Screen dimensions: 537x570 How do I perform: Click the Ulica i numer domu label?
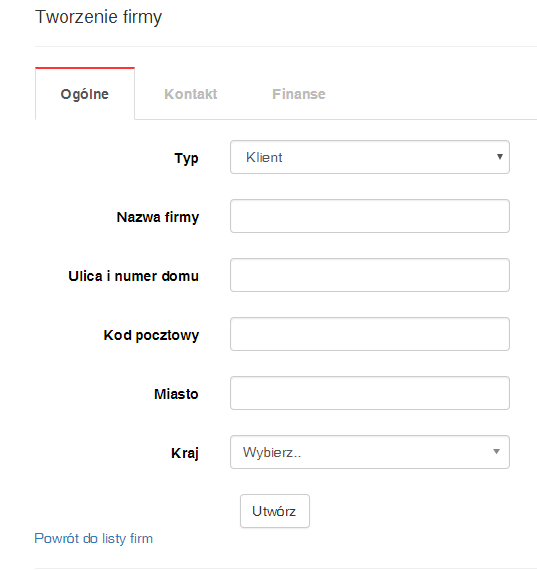pos(133,276)
